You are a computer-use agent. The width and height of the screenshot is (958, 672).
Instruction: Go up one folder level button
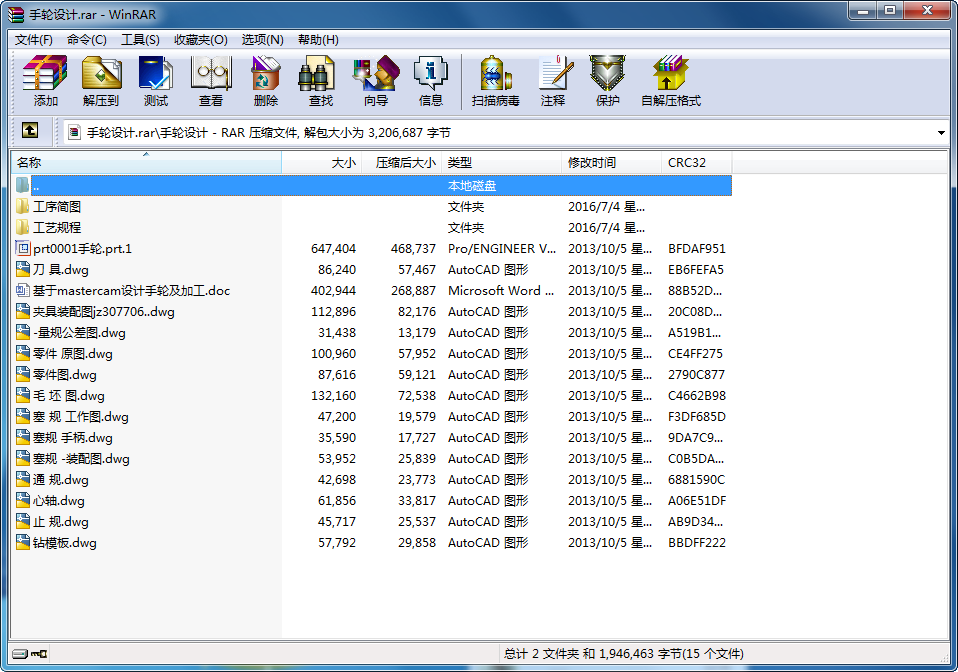[x=30, y=131]
